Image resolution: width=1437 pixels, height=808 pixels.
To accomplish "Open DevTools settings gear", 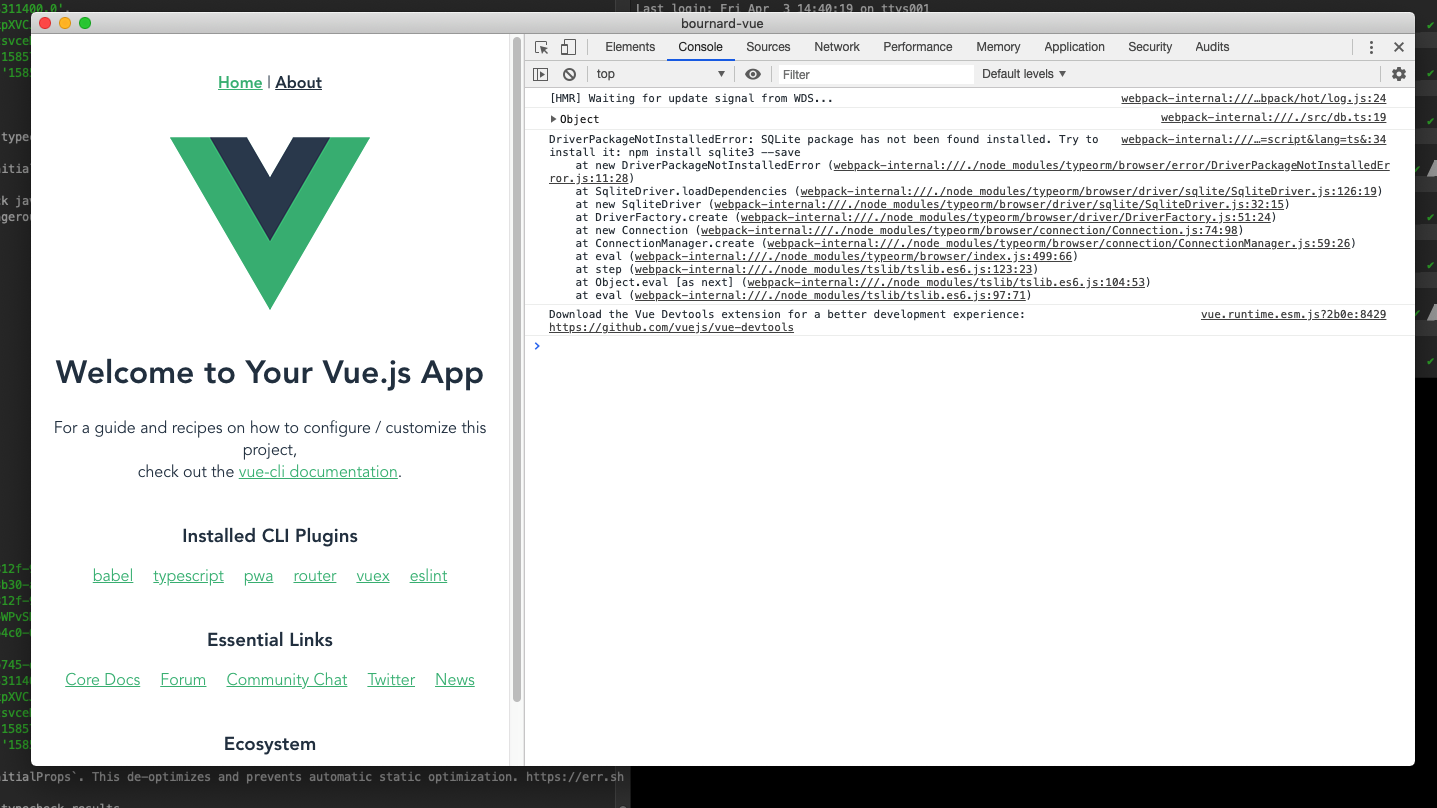I will tap(1398, 73).
